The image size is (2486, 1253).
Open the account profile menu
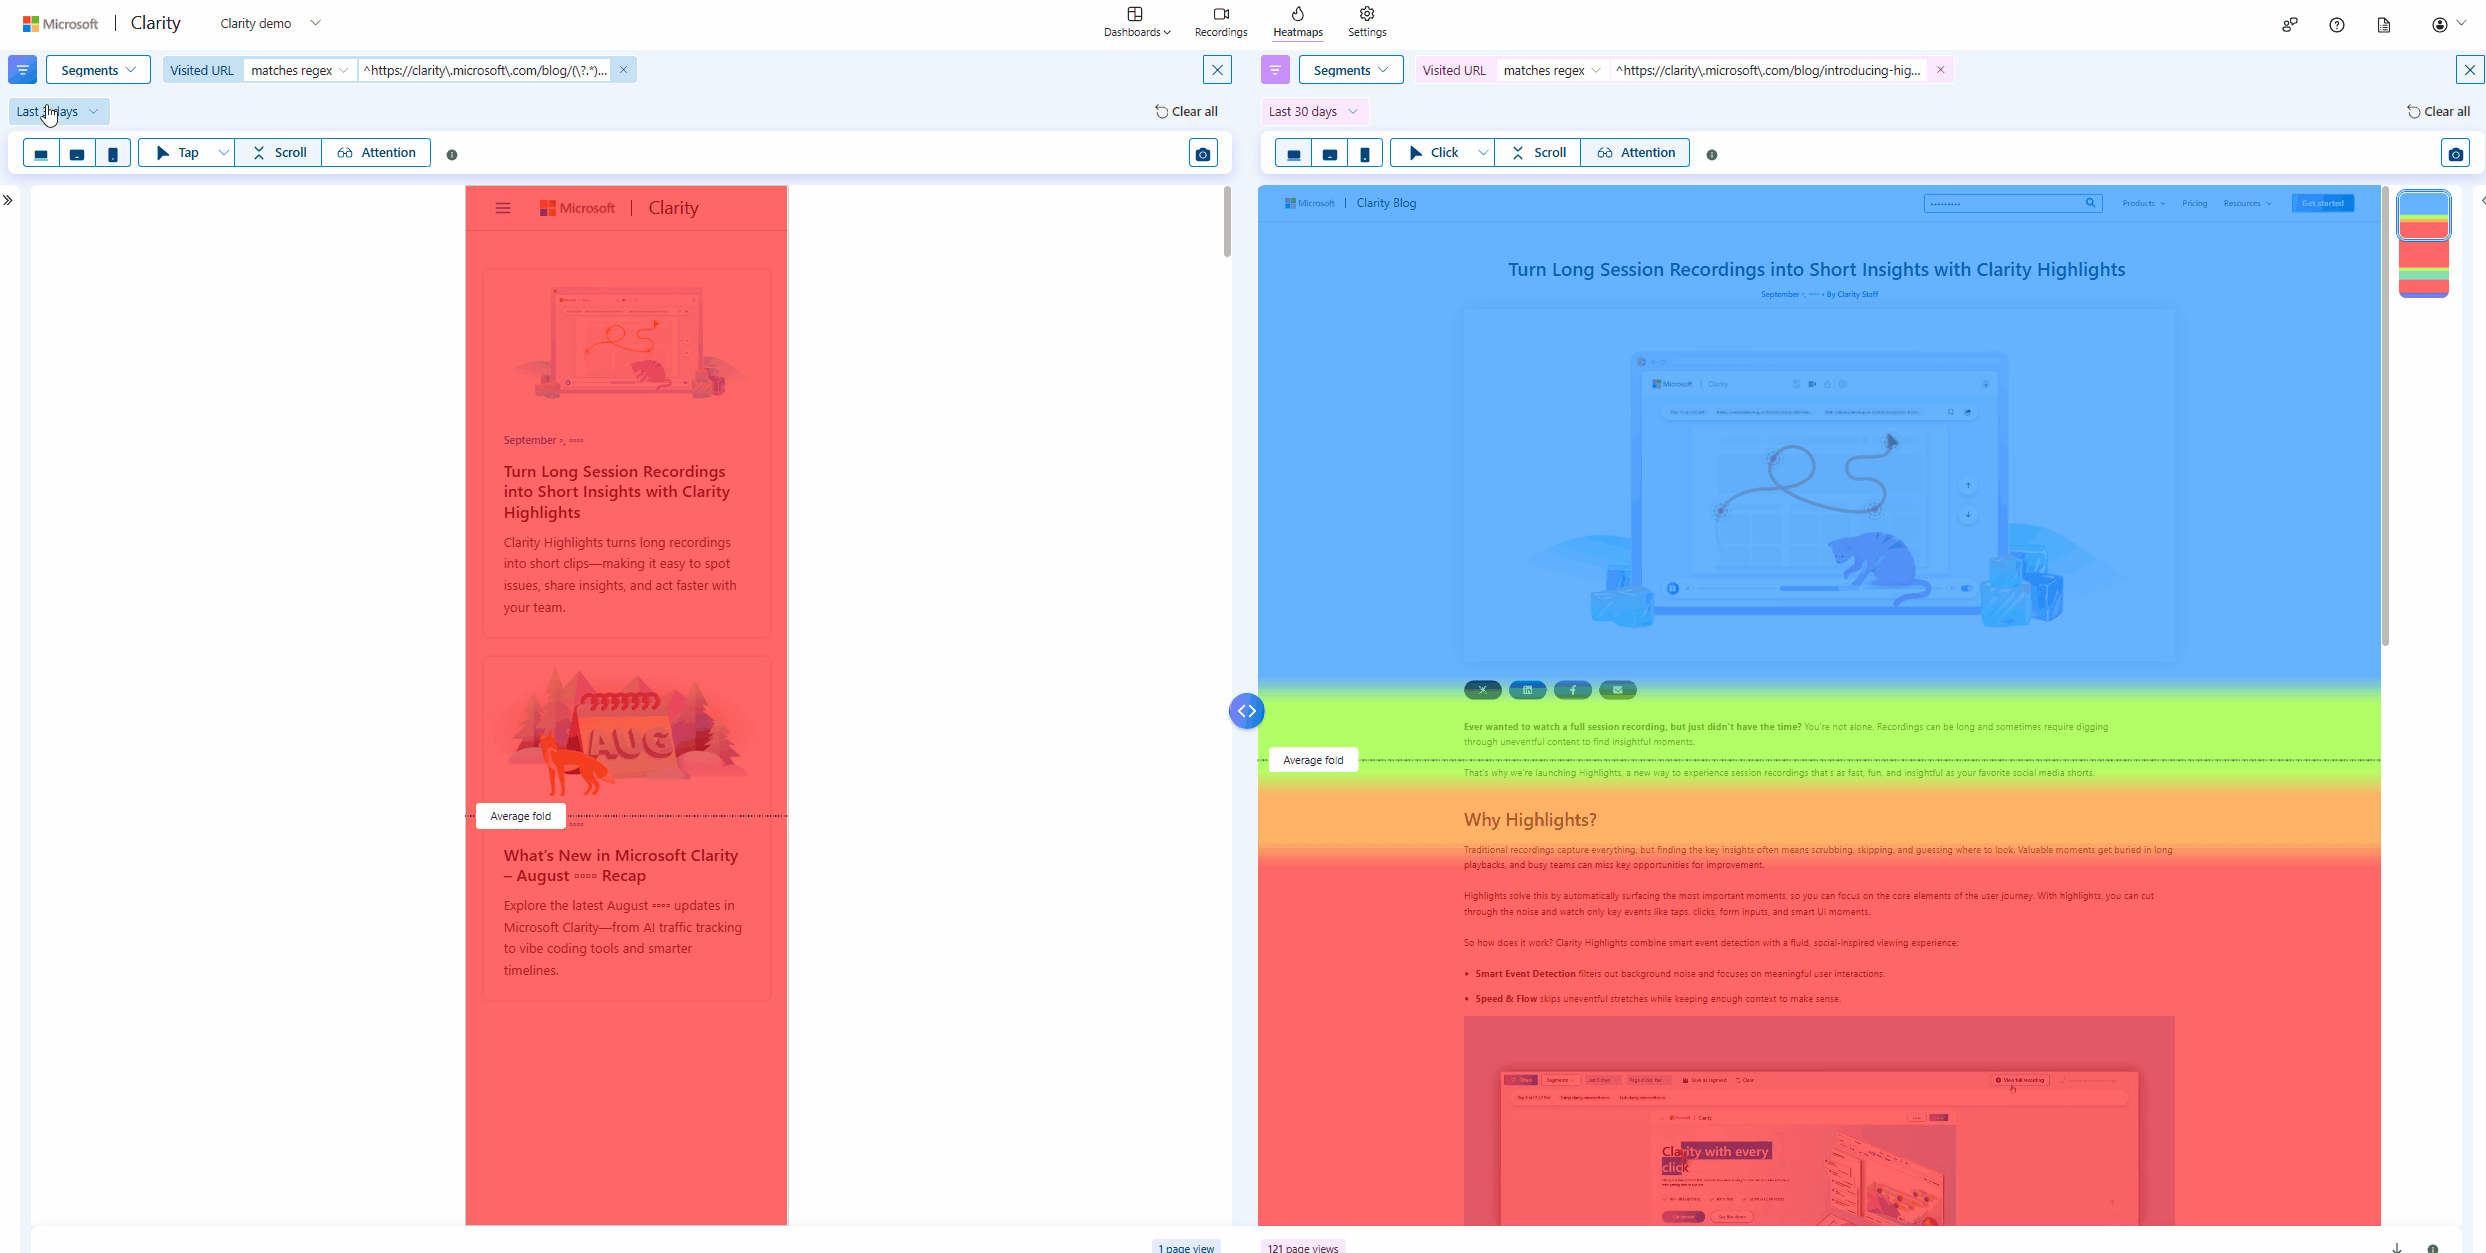(2448, 25)
